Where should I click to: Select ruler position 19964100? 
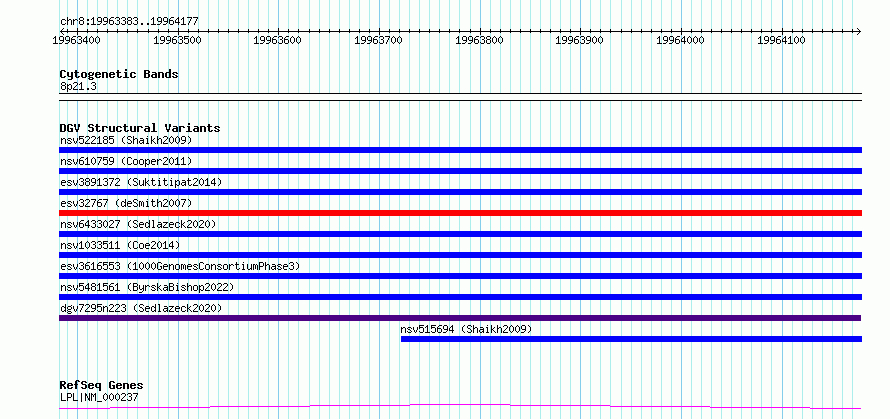(783, 40)
